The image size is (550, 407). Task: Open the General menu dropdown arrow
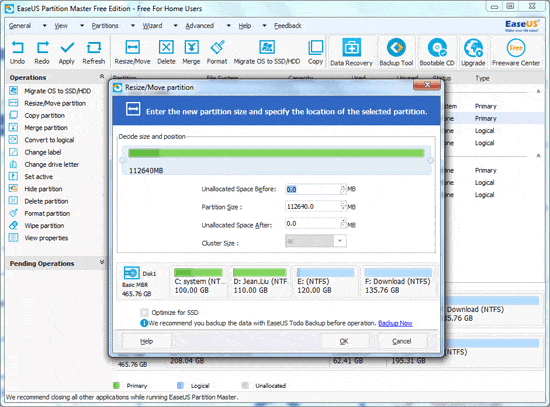45,26
